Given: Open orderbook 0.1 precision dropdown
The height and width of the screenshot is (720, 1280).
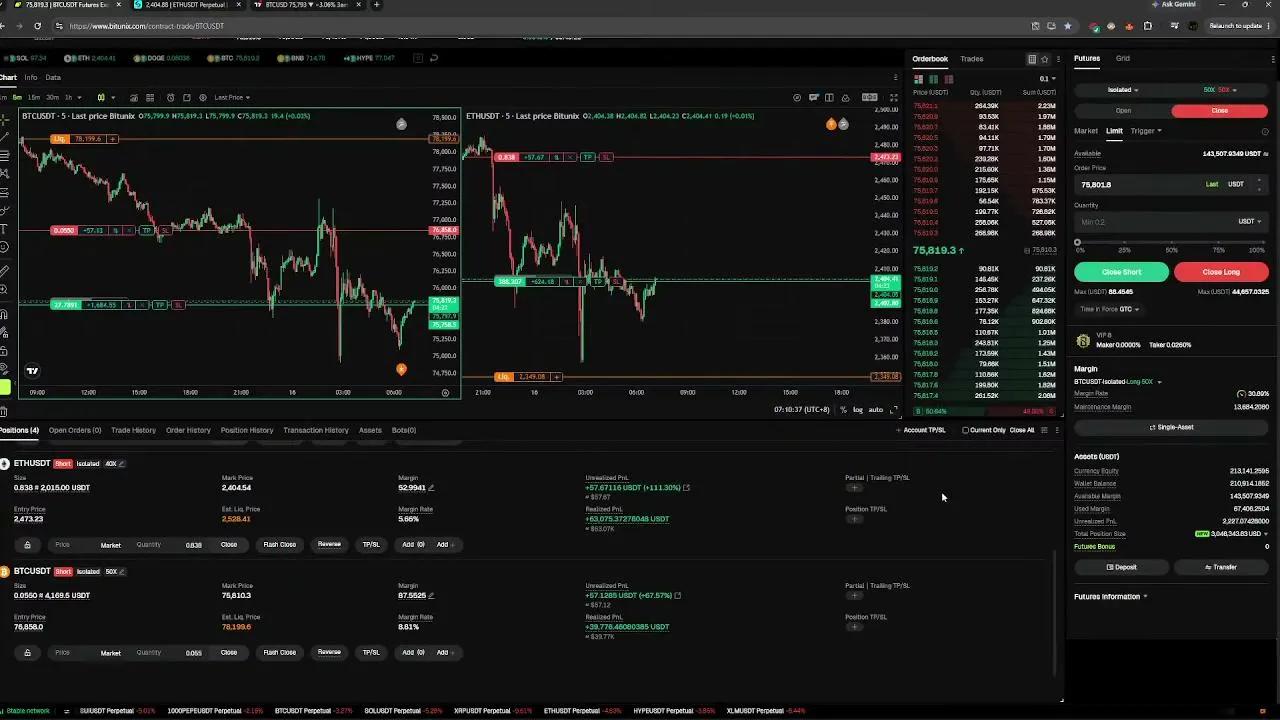Looking at the screenshot, I should point(1047,79).
